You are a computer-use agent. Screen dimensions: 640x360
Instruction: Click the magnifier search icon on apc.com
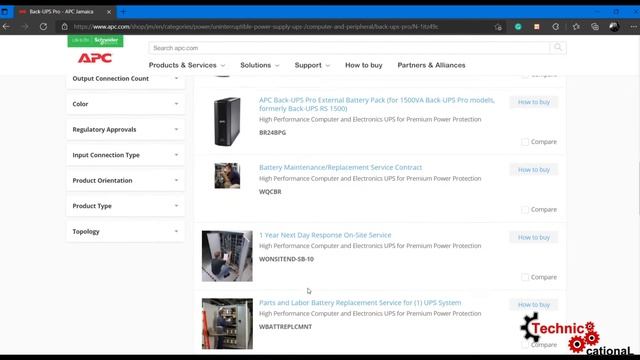coord(558,48)
